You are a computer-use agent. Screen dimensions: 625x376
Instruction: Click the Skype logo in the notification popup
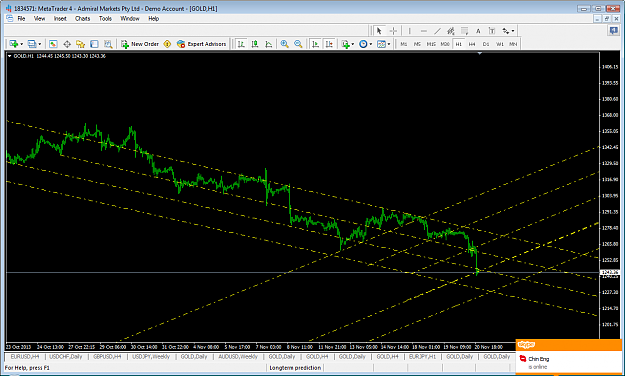[526, 345]
